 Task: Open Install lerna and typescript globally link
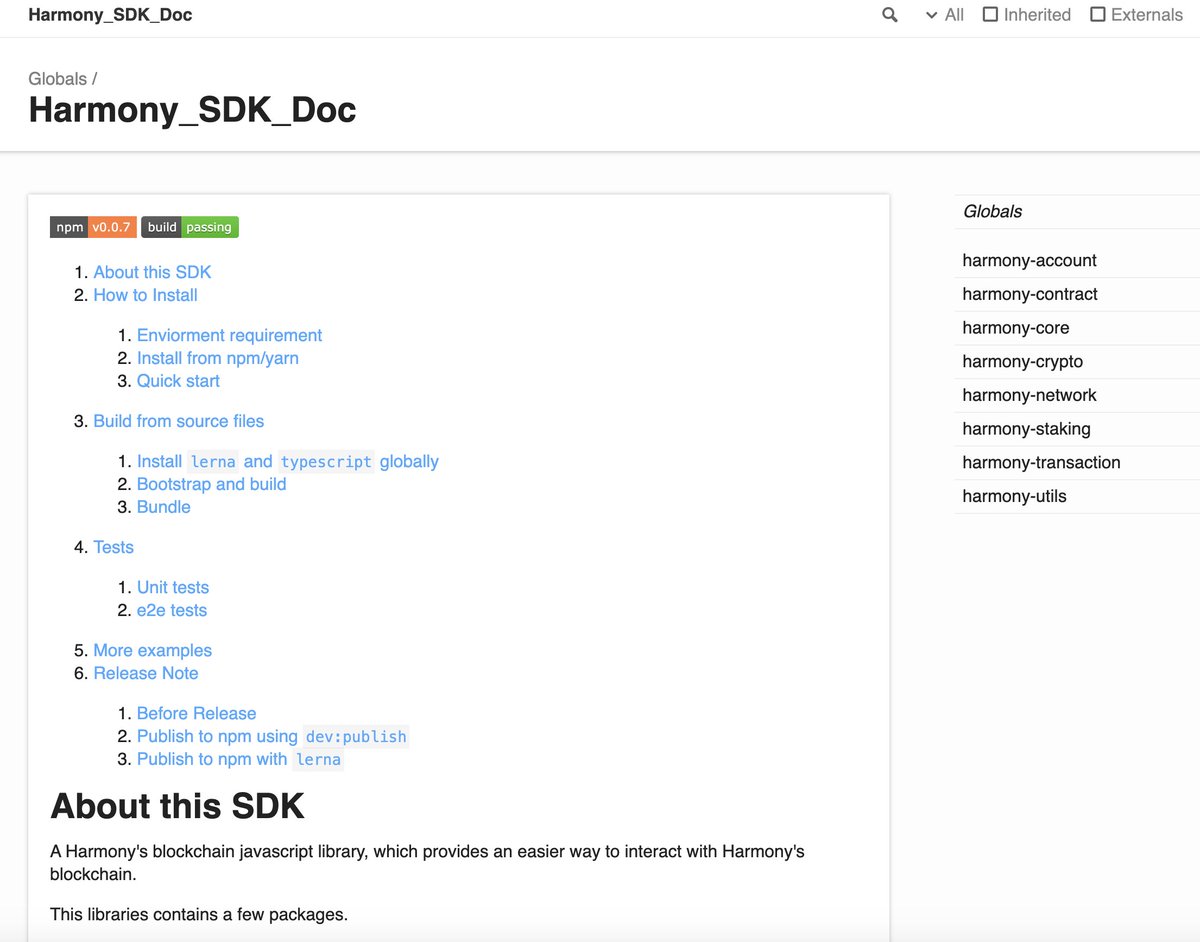(x=288, y=461)
